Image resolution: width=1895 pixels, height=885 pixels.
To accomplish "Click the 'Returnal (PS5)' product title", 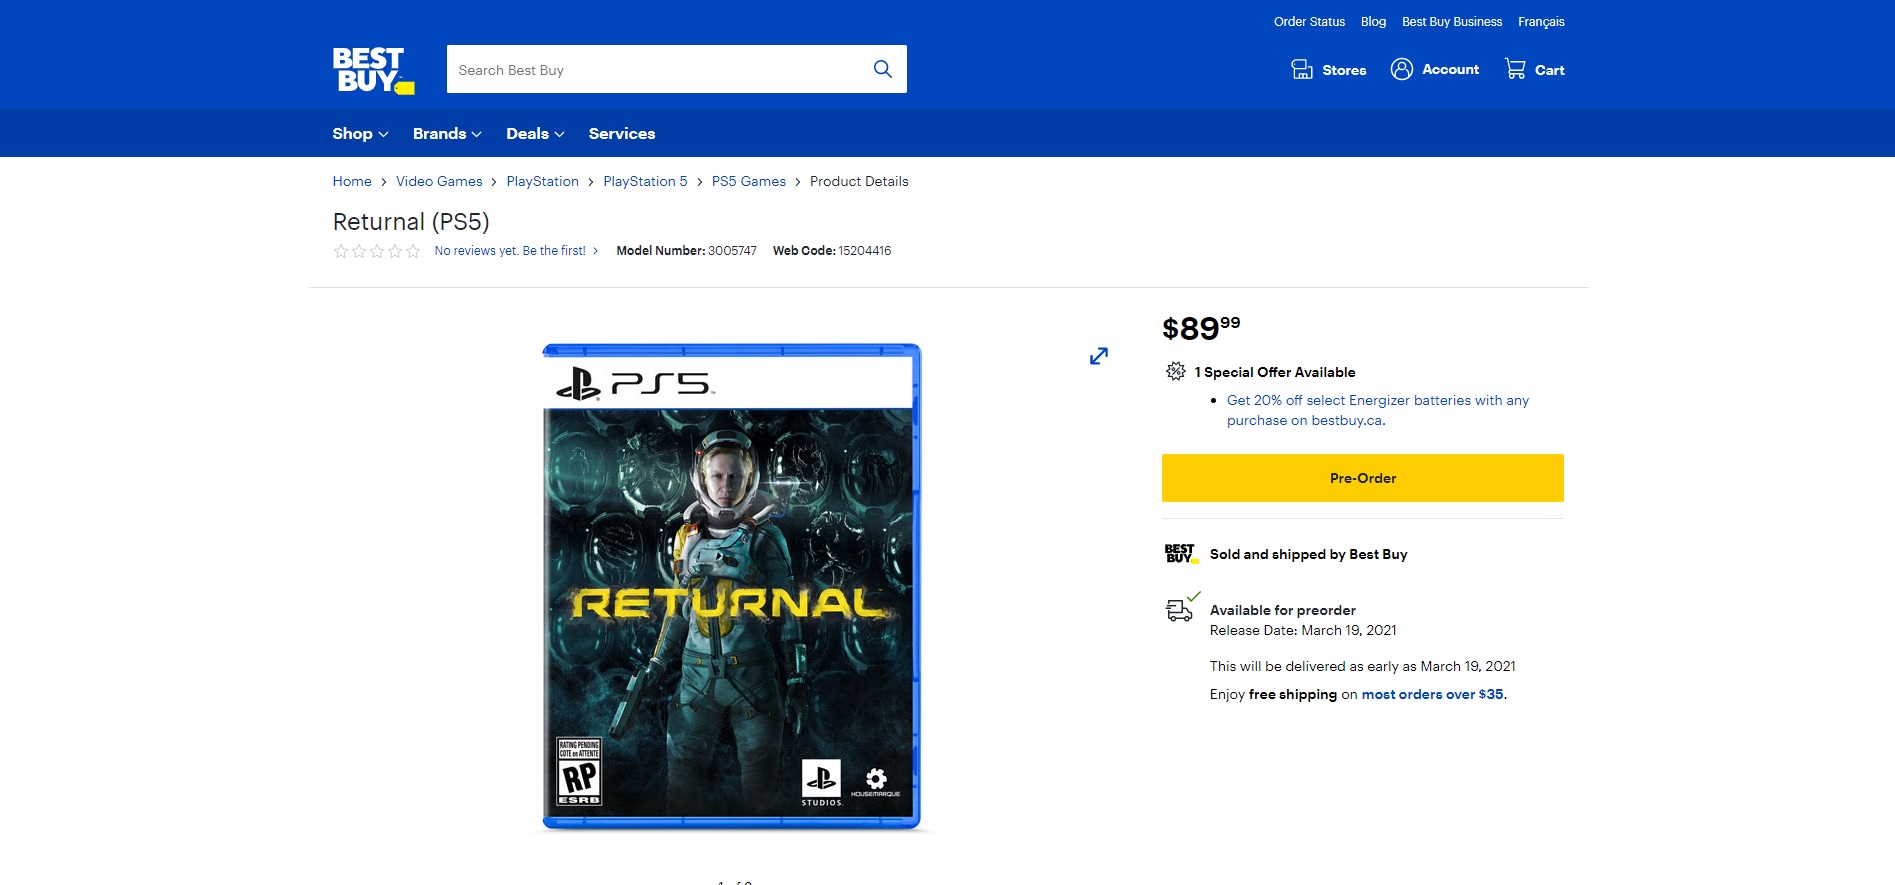I will coord(411,221).
